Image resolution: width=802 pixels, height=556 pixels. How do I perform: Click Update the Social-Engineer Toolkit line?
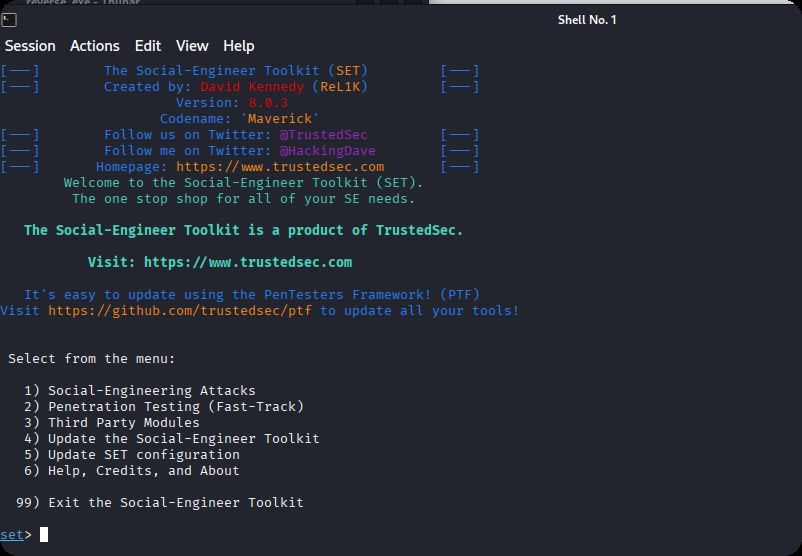[183, 439]
